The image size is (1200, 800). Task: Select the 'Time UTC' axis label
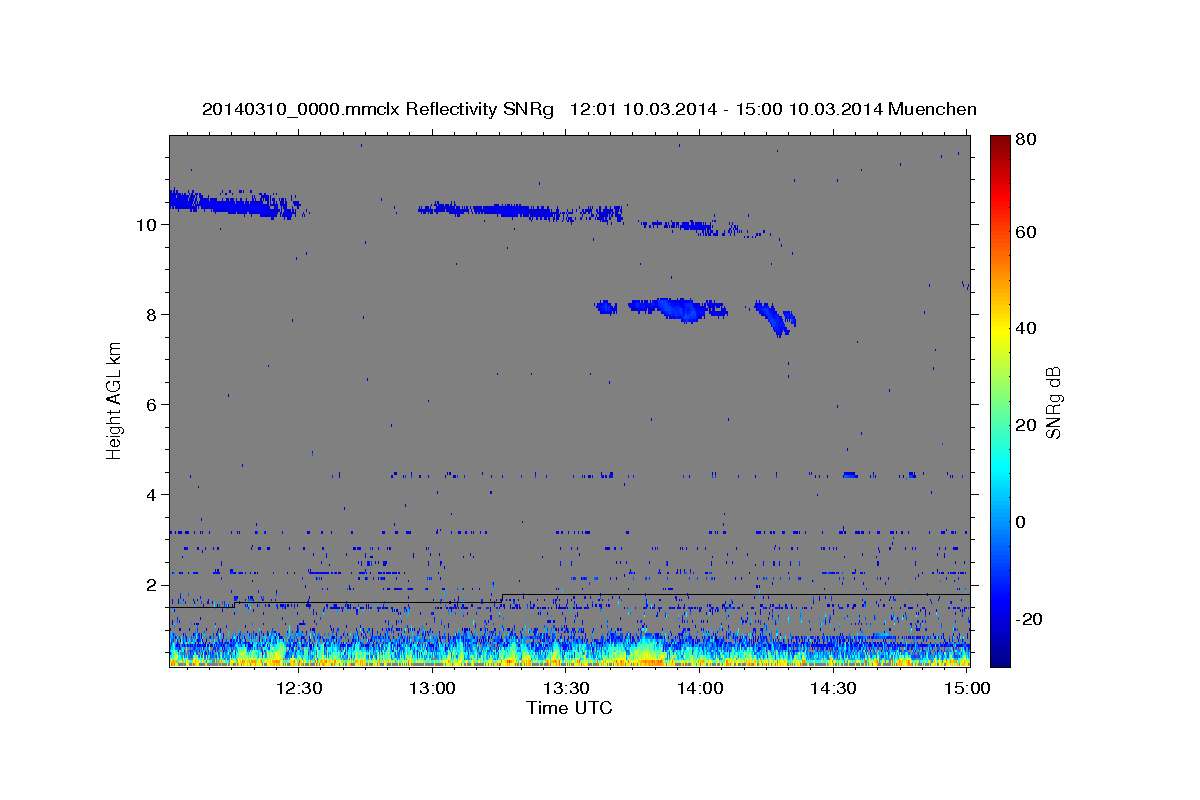pyautogui.click(x=569, y=708)
